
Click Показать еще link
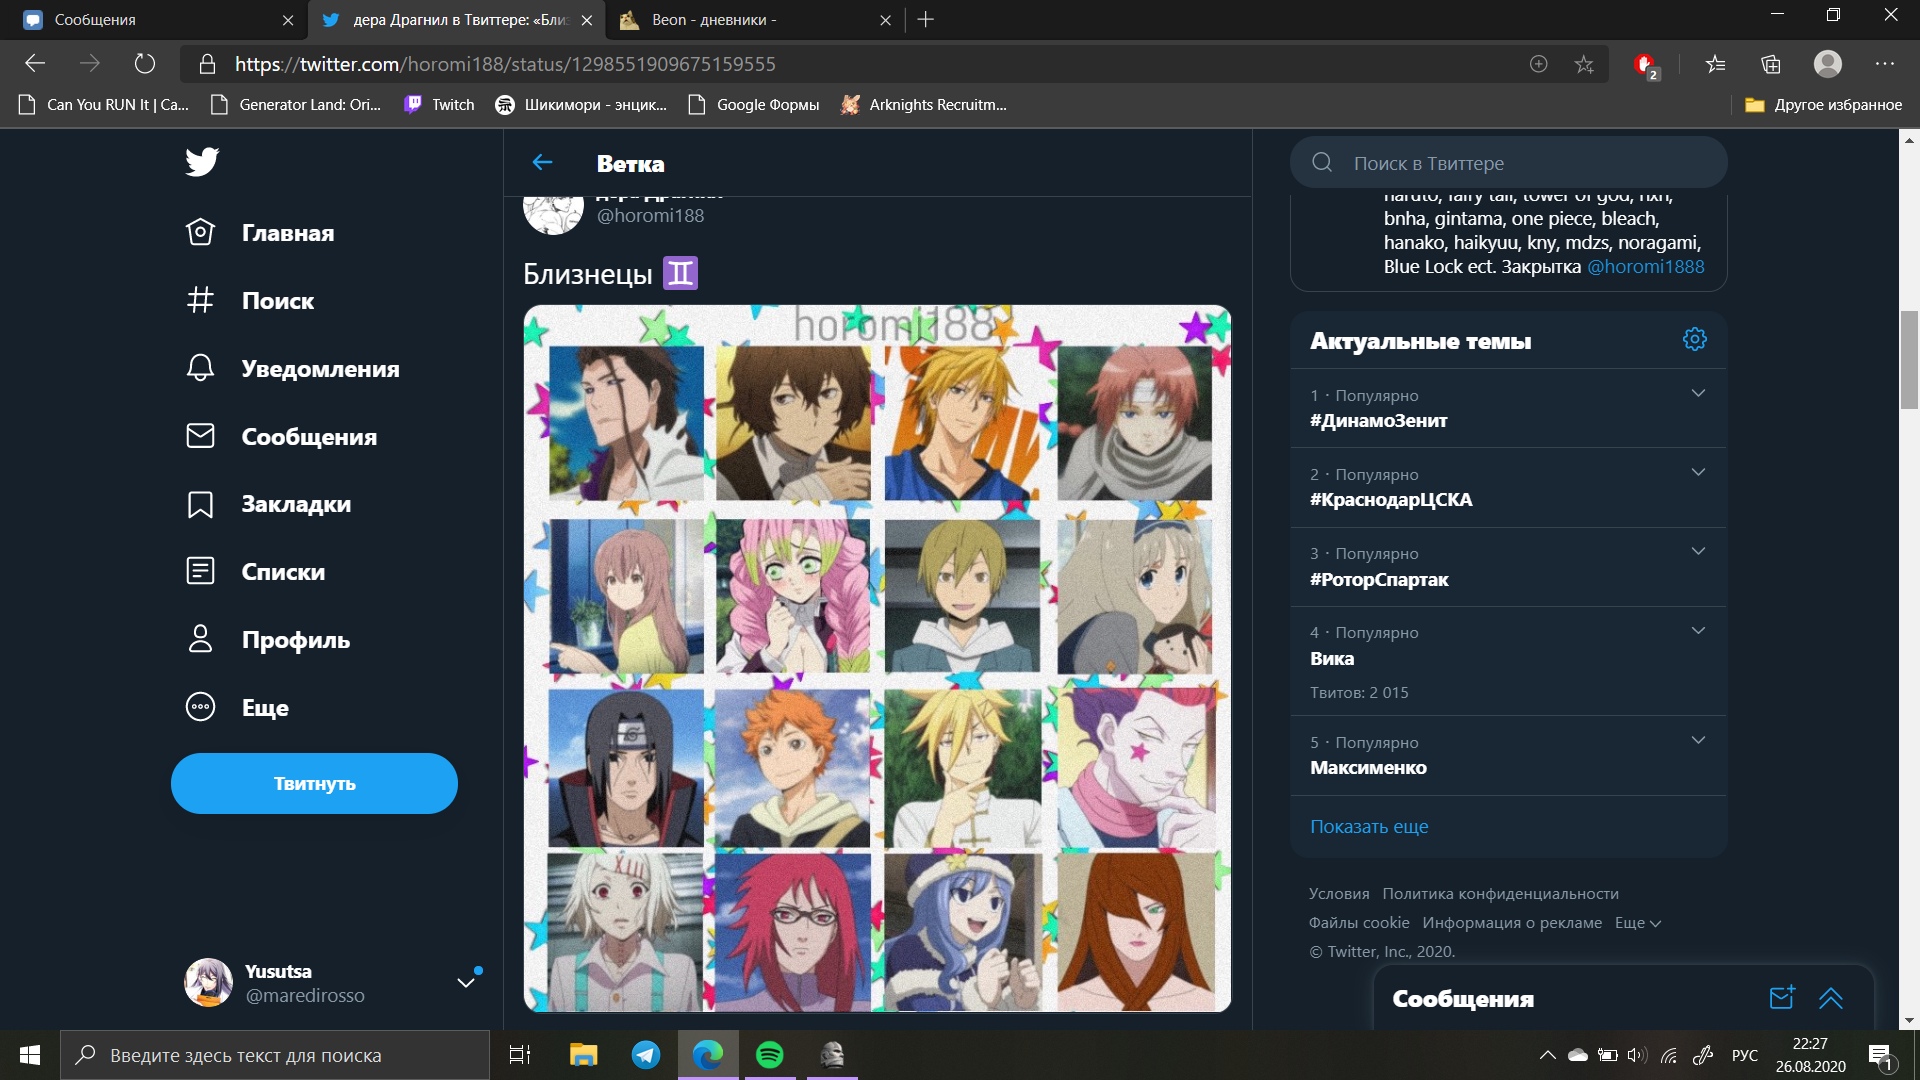1369,826
